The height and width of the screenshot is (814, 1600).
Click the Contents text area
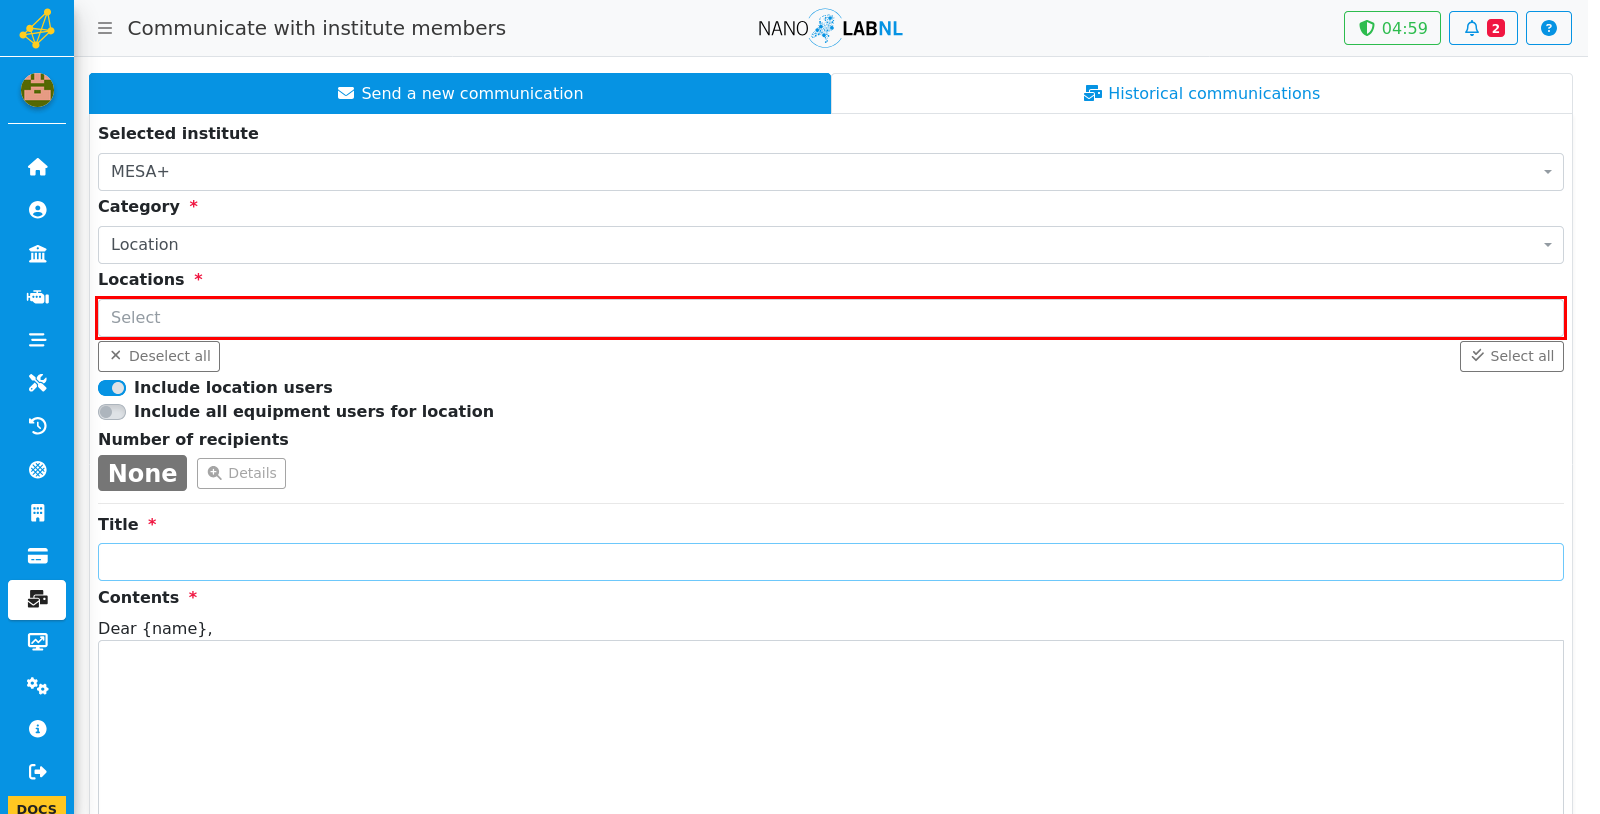tap(830, 727)
